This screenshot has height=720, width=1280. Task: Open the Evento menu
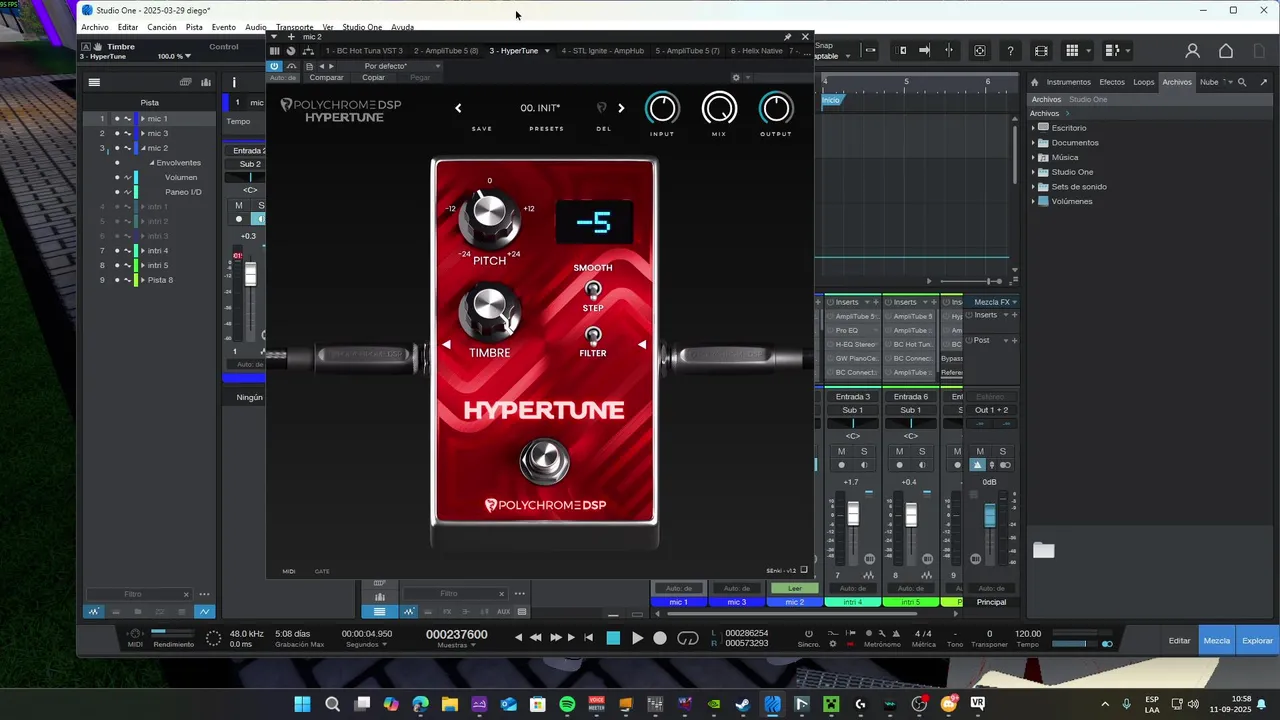click(x=224, y=27)
